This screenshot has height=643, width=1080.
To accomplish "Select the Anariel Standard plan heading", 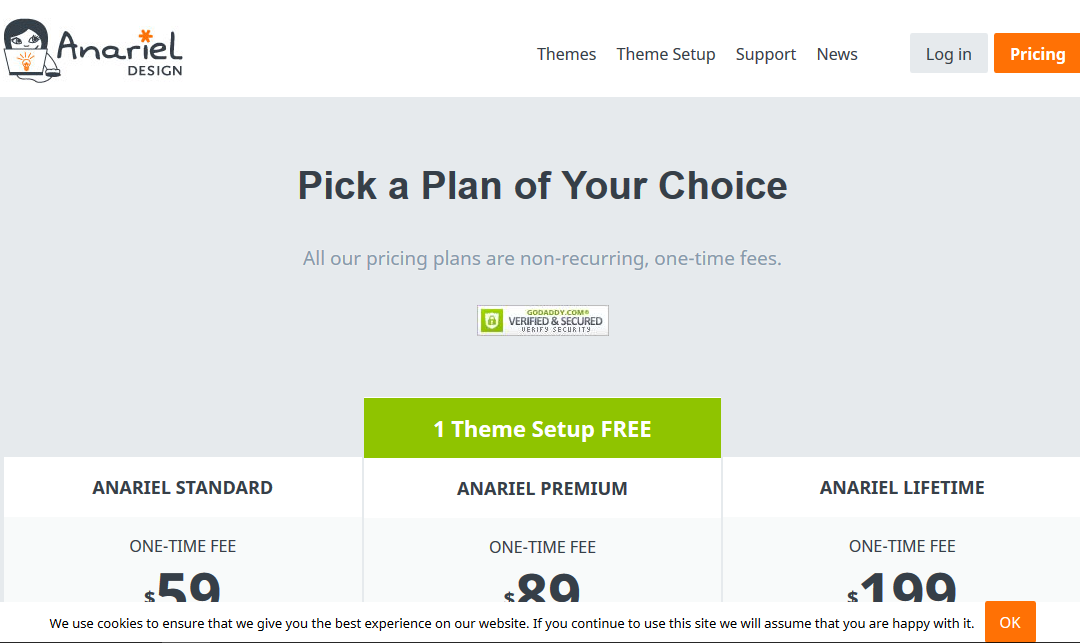I will (183, 487).
